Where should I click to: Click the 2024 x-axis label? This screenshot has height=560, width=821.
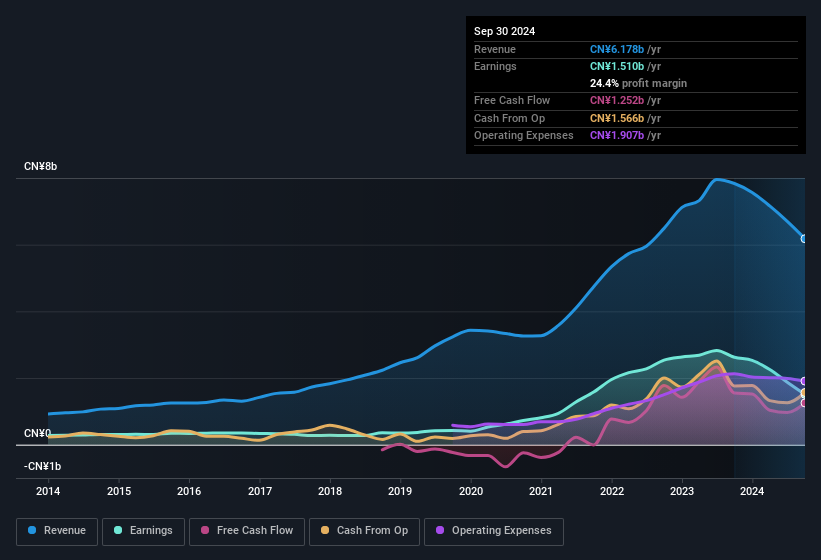pos(752,491)
